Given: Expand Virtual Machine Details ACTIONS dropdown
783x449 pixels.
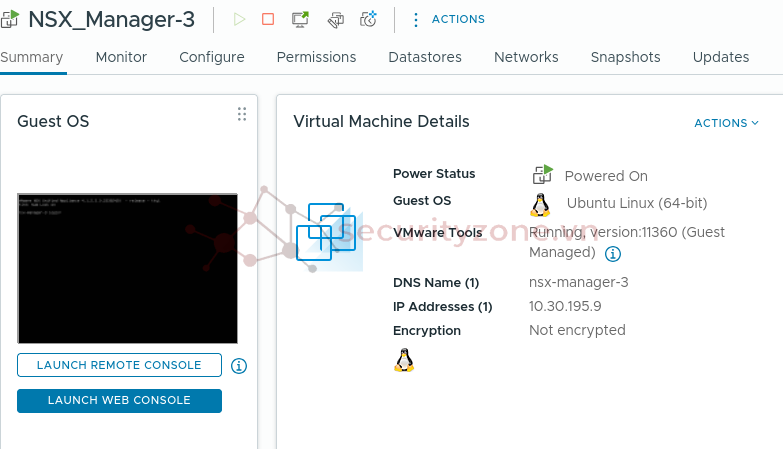Looking at the screenshot, I should coord(727,123).
